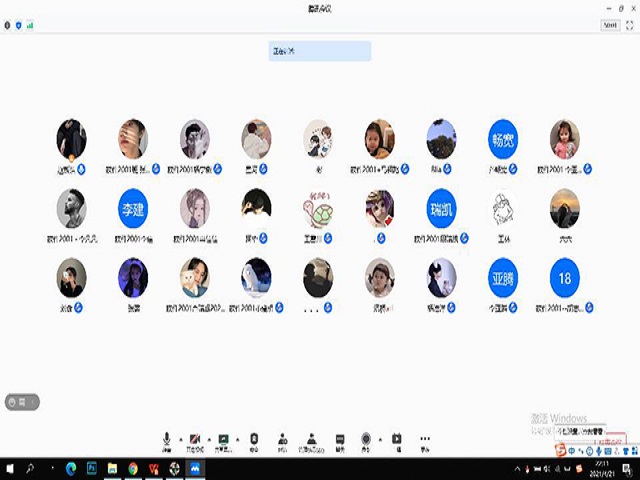Screen dimensions: 640x480
Task: Click the floating pill button at left
Action: (x=22, y=402)
